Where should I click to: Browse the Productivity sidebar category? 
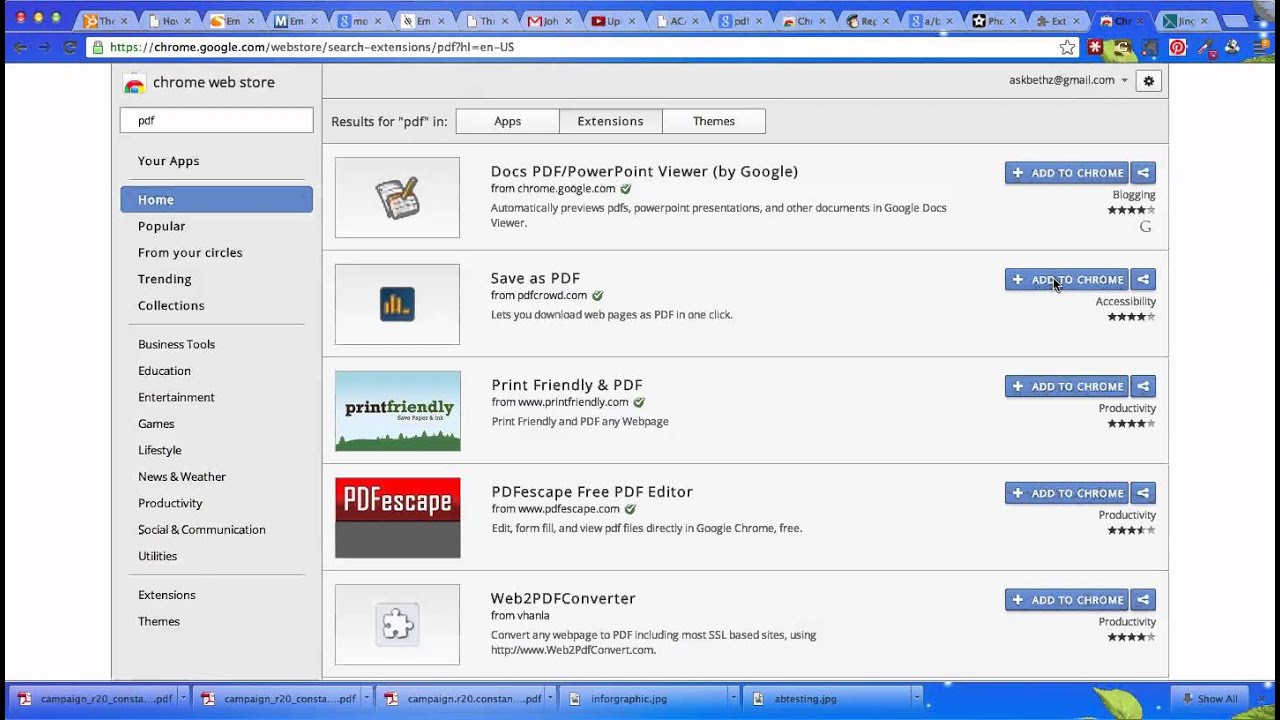170,503
